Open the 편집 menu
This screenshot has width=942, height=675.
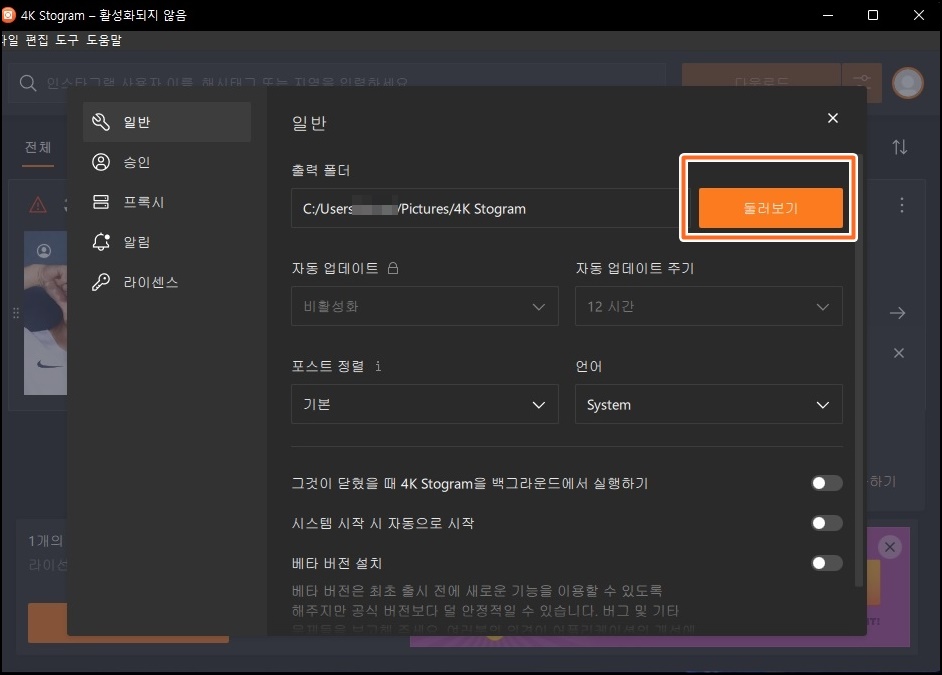(x=37, y=40)
